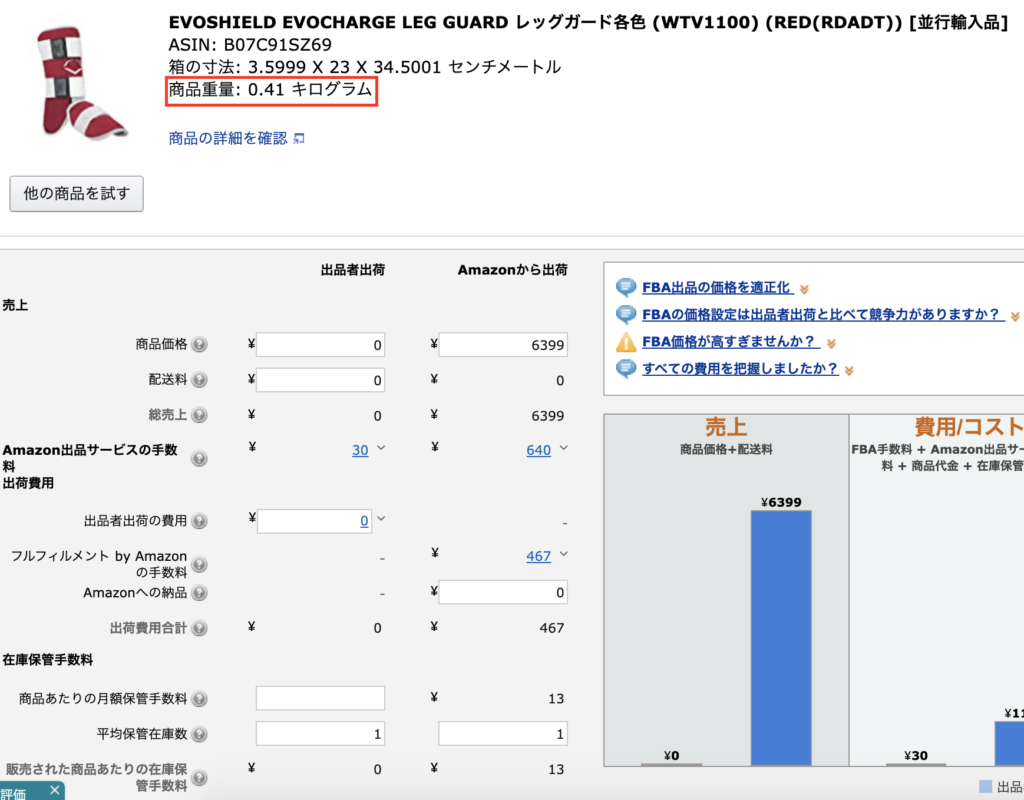Open help icon beside 出荷費用合計
Image resolution: width=1024 pixels, height=800 pixels.
click(199, 628)
